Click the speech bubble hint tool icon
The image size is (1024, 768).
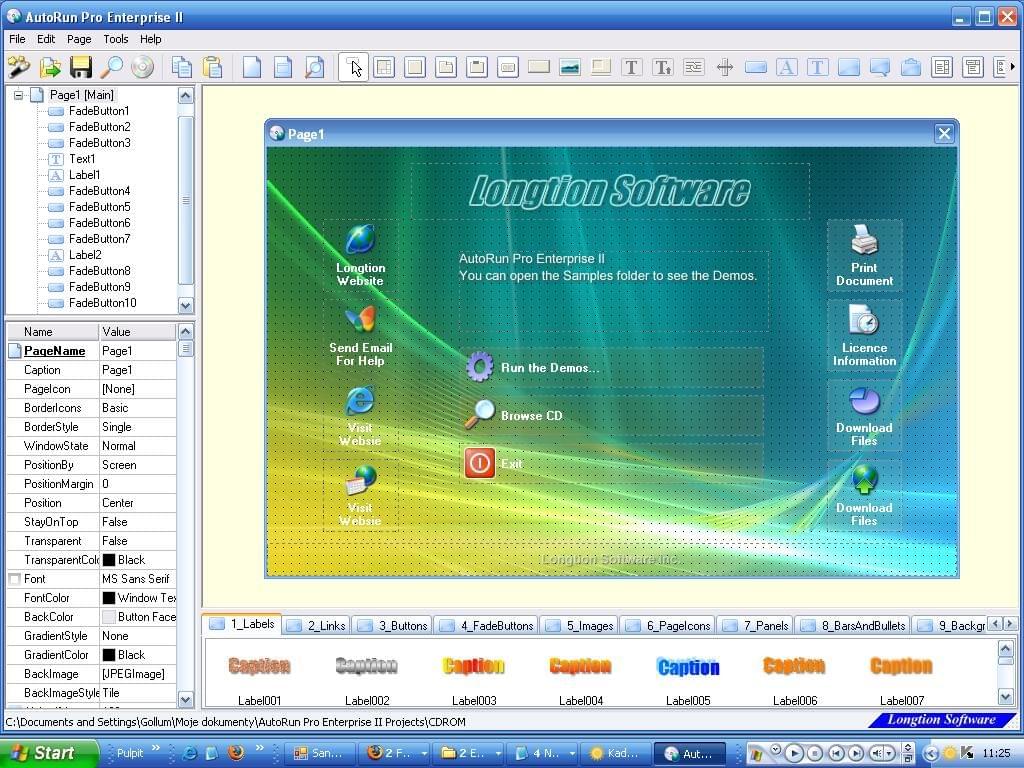coord(880,67)
